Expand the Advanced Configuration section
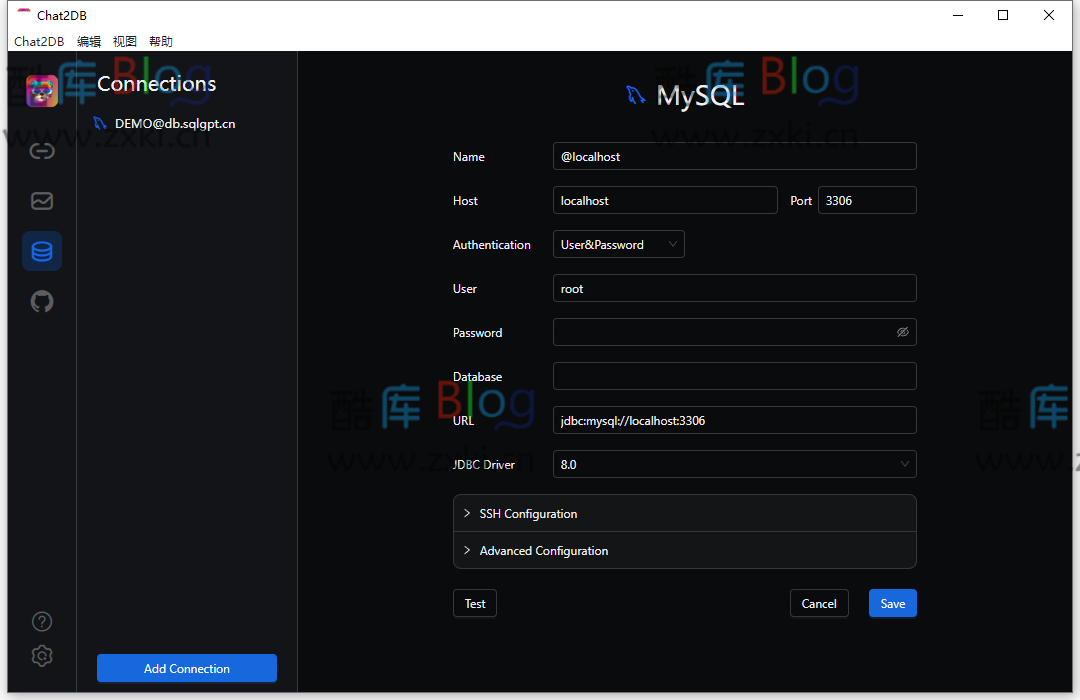The image size is (1080, 700). (x=543, y=550)
